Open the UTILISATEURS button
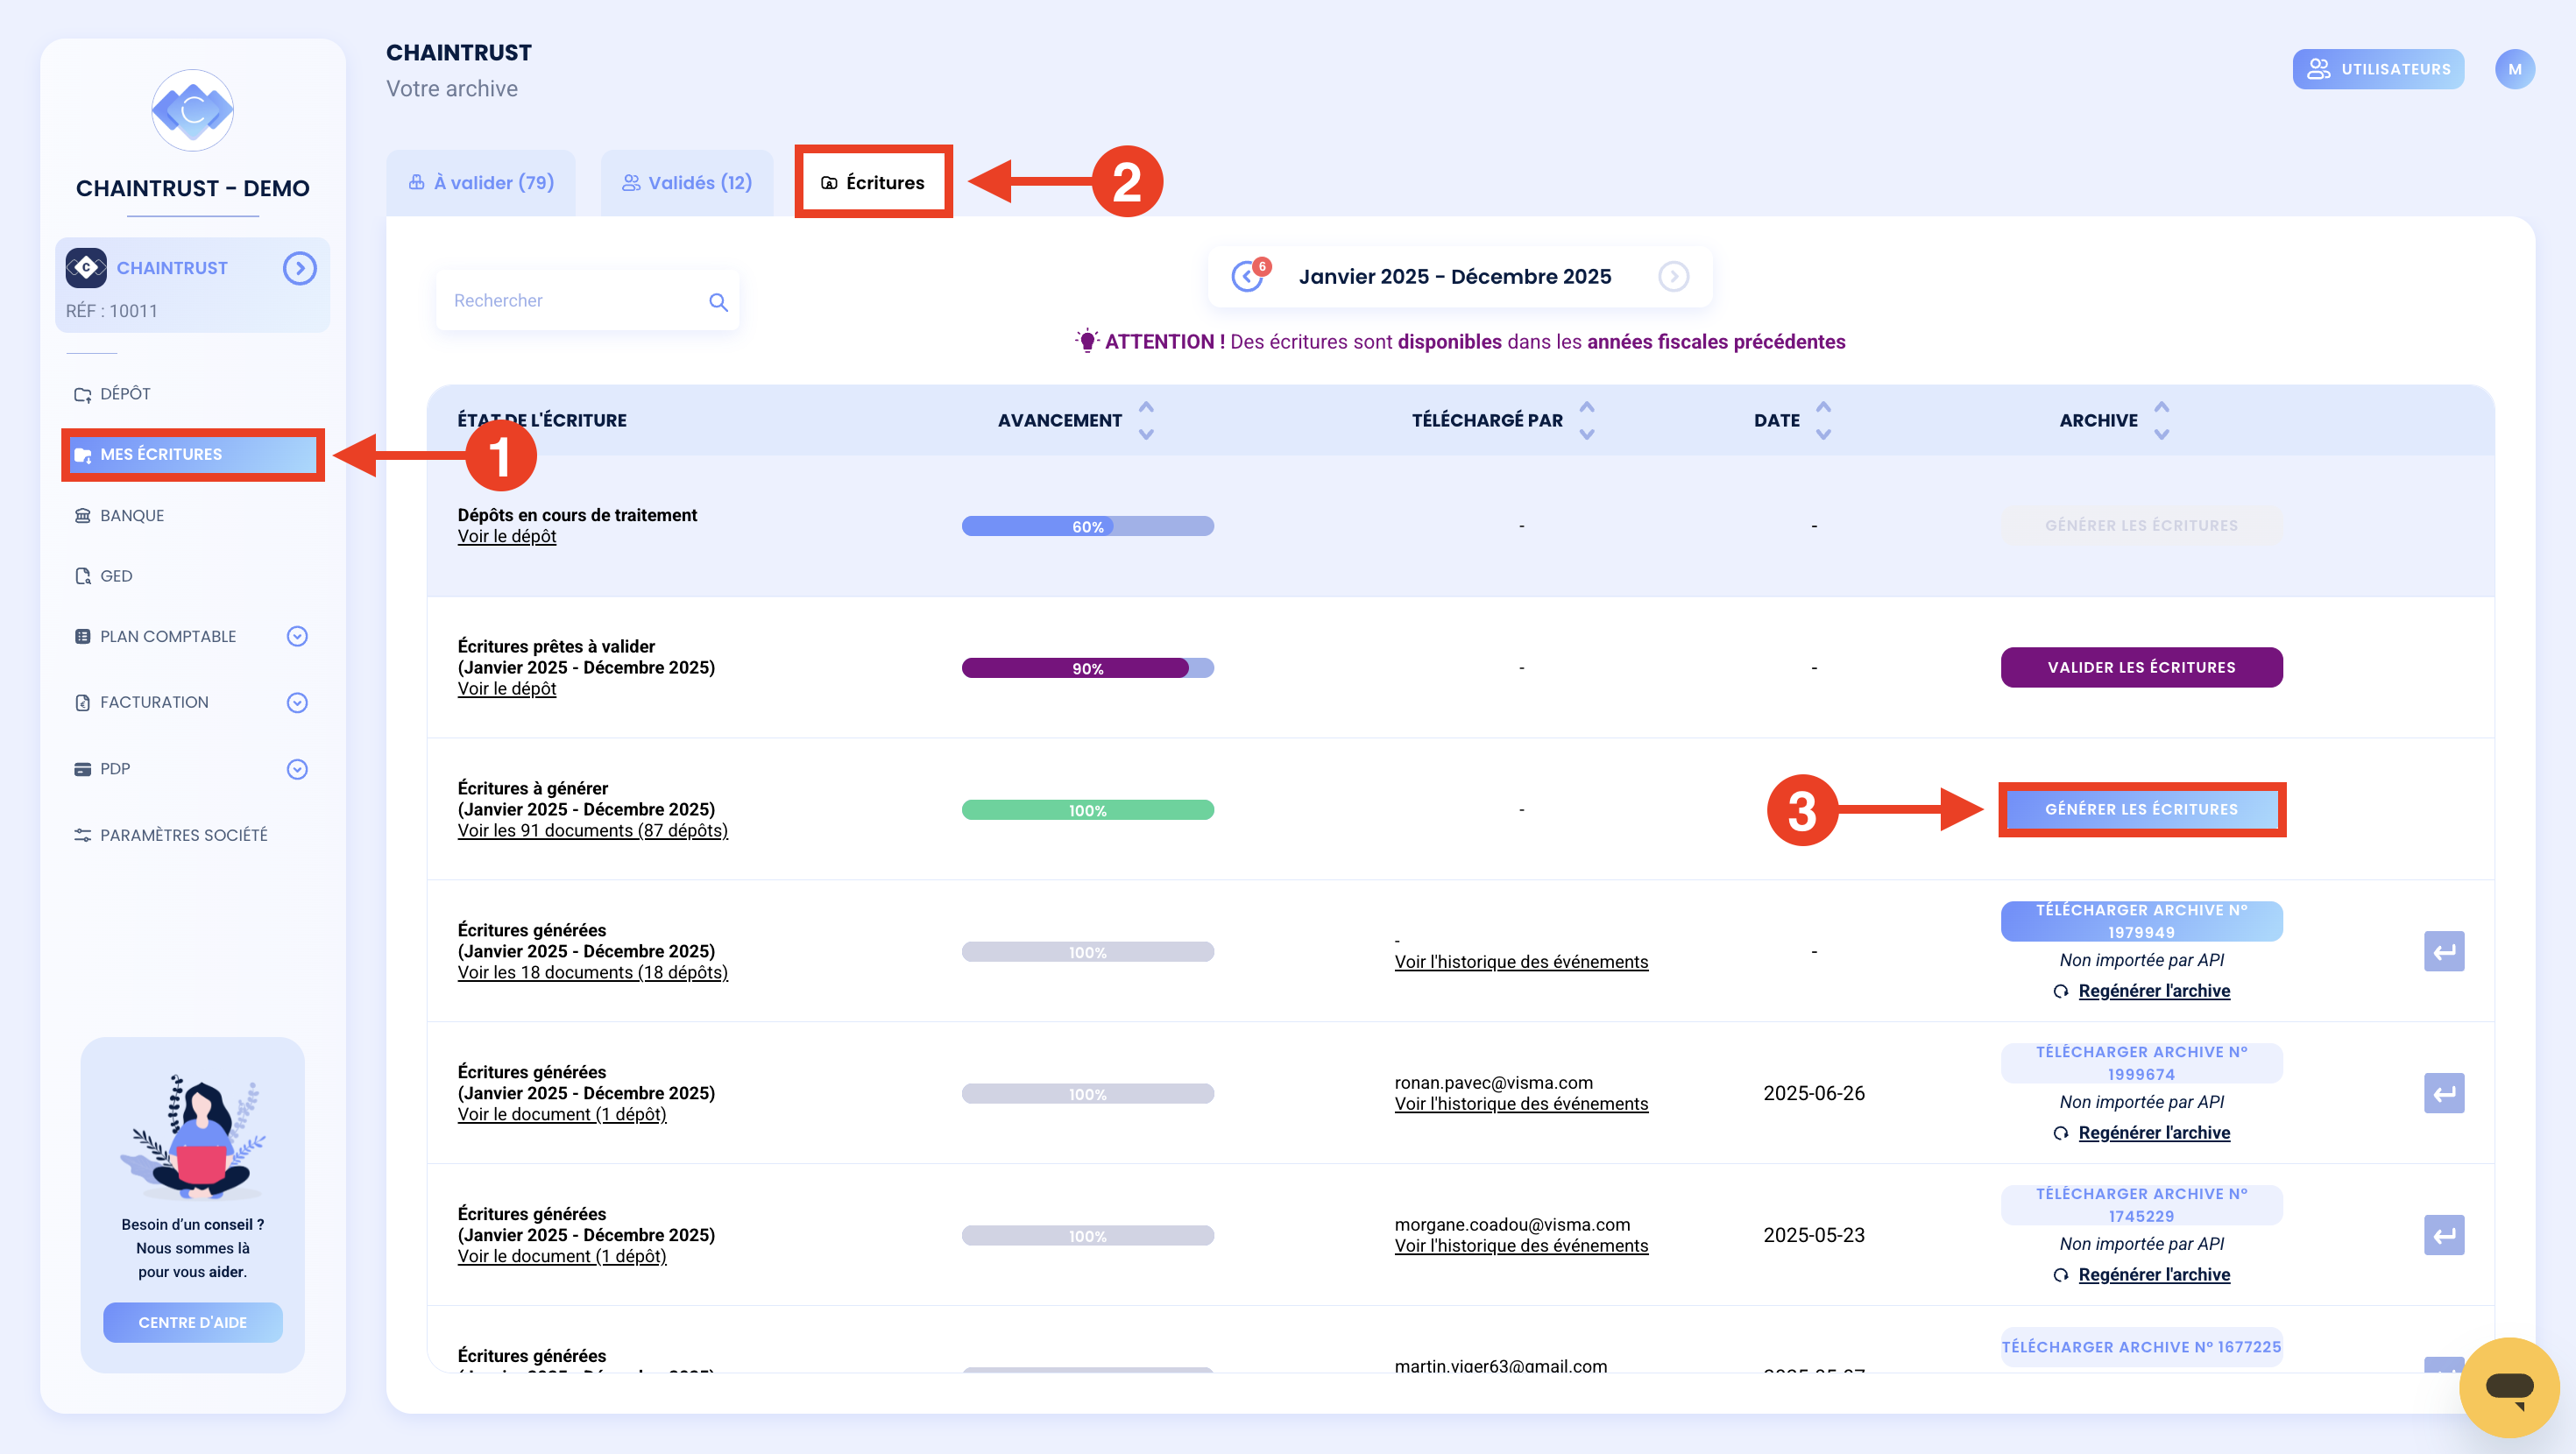Screen dimensions: 2576x1454 click(x=2378, y=69)
